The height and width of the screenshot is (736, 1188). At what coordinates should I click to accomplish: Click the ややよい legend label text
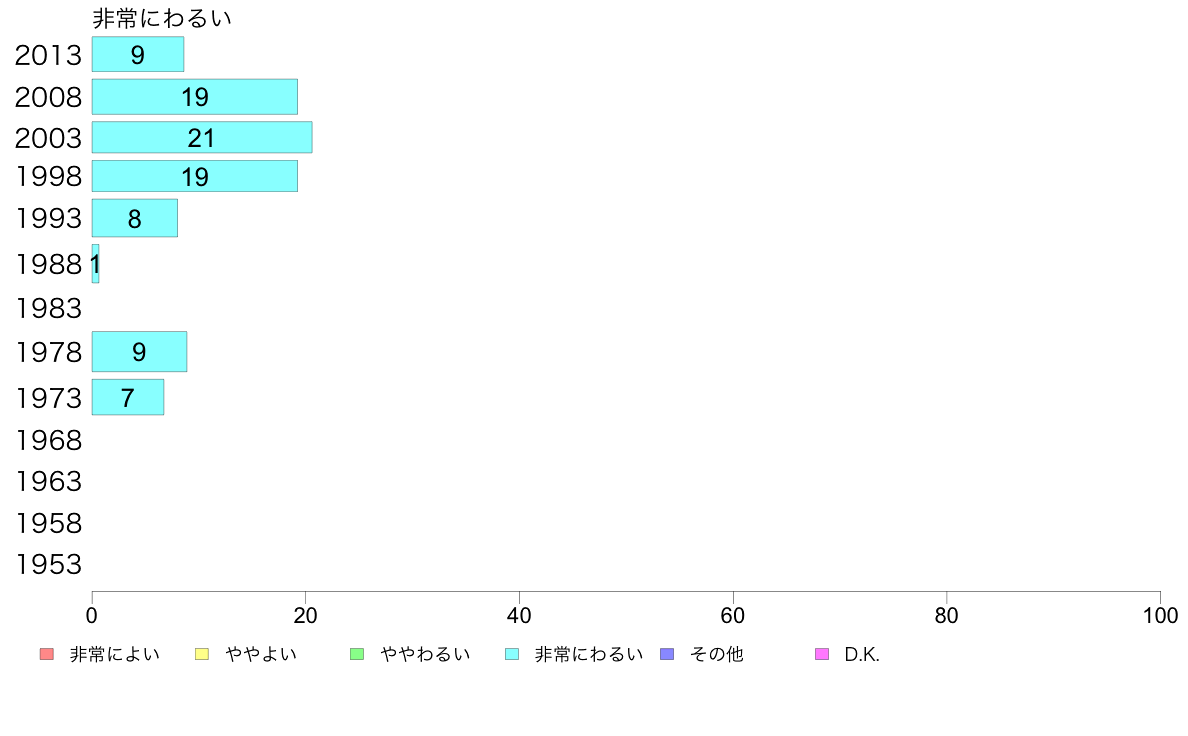(x=261, y=654)
